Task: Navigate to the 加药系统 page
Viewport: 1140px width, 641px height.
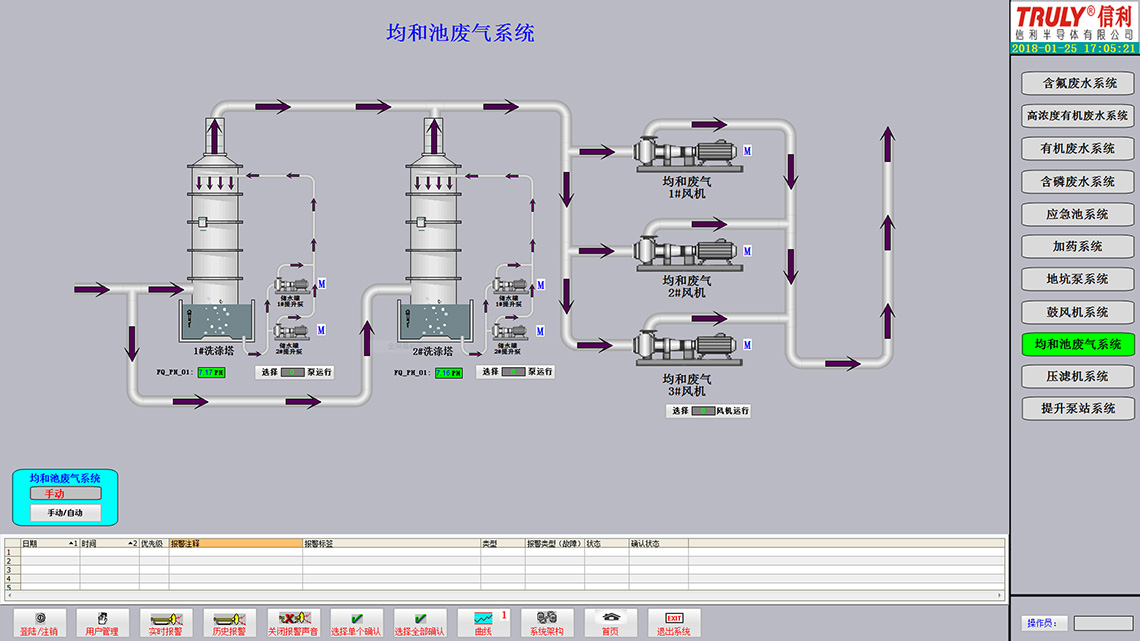Action: pyautogui.click(x=1078, y=246)
